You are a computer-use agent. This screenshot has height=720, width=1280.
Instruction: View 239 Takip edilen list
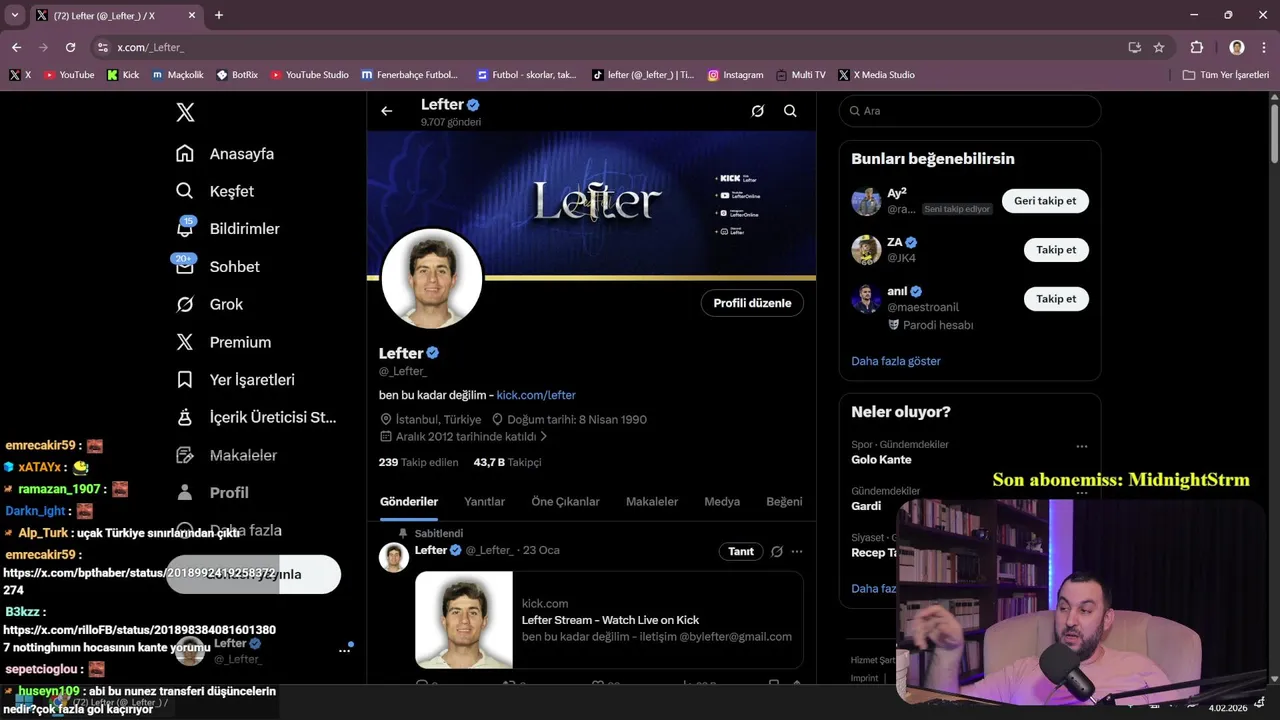418,462
